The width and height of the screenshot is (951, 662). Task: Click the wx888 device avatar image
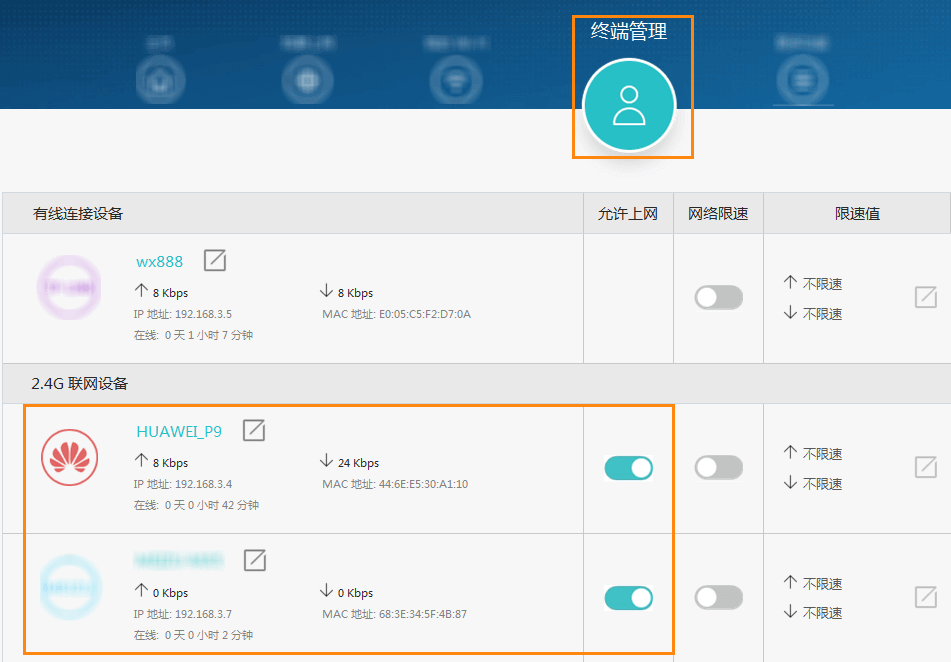(69, 288)
